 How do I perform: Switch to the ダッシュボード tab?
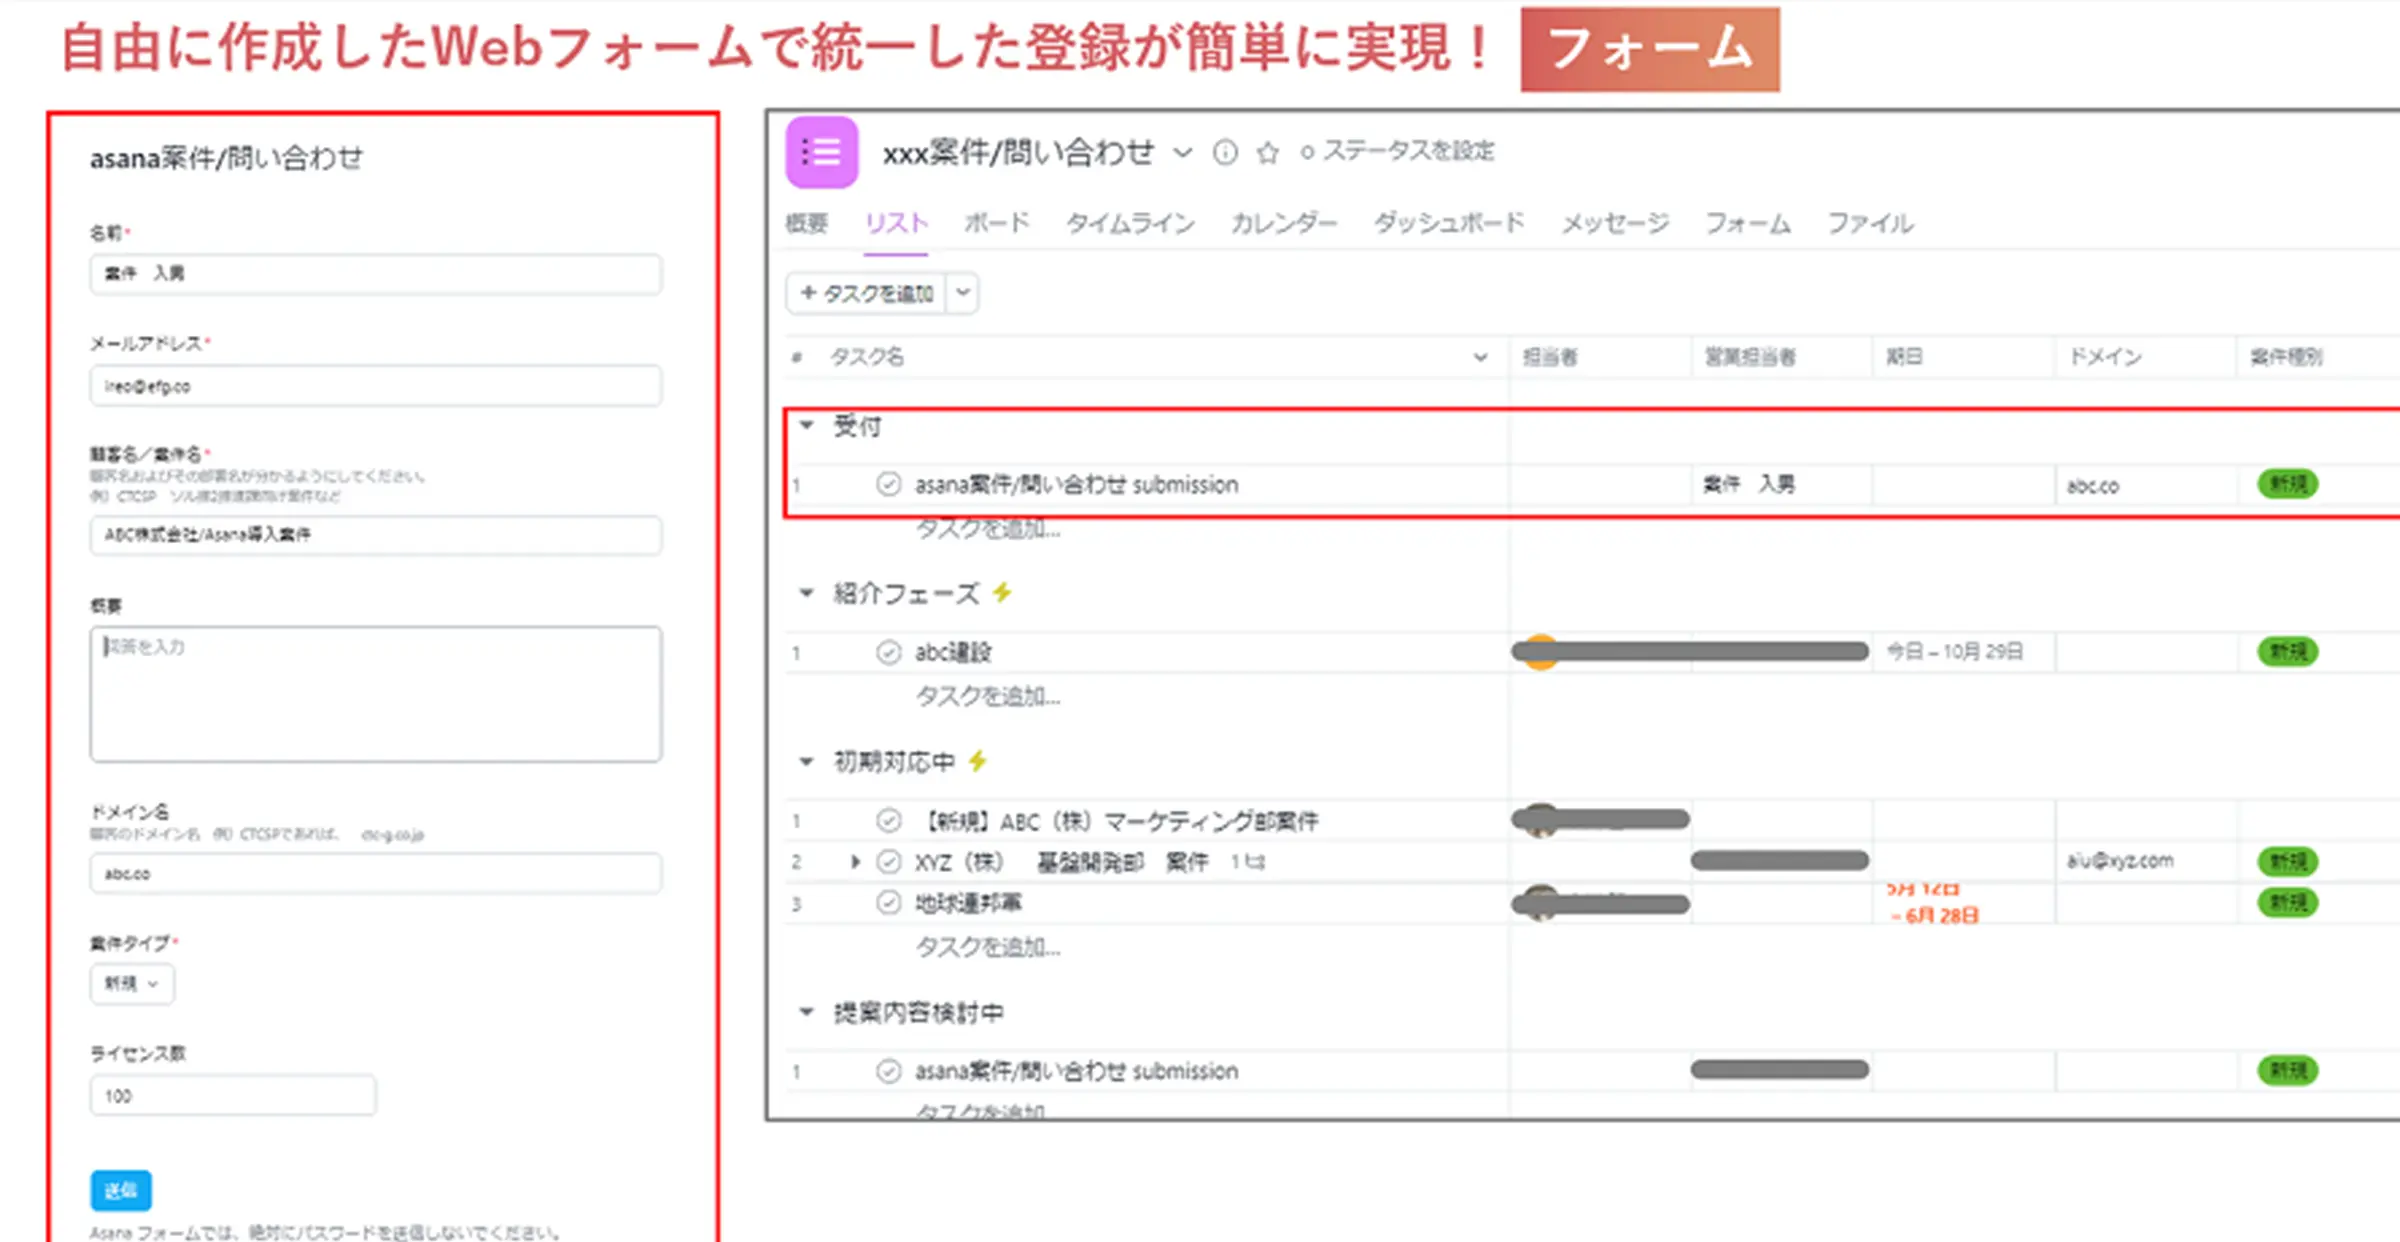pyautogui.click(x=1449, y=222)
